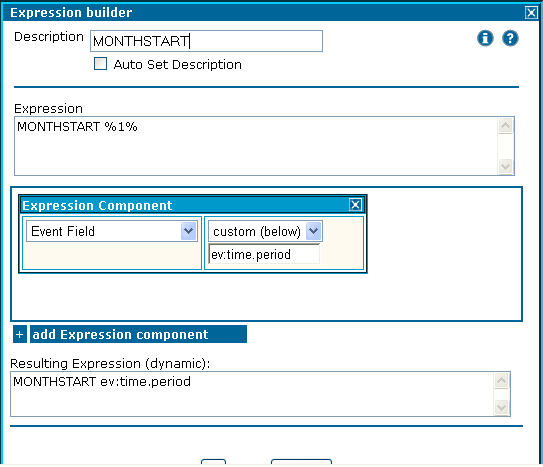Click the add Expression component button

(138, 334)
